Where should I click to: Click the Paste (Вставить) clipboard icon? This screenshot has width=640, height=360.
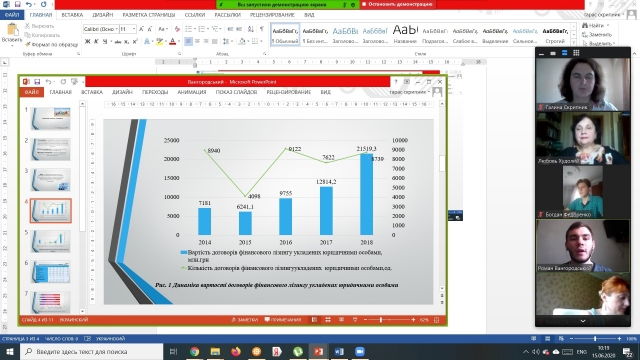tap(11, 30)
